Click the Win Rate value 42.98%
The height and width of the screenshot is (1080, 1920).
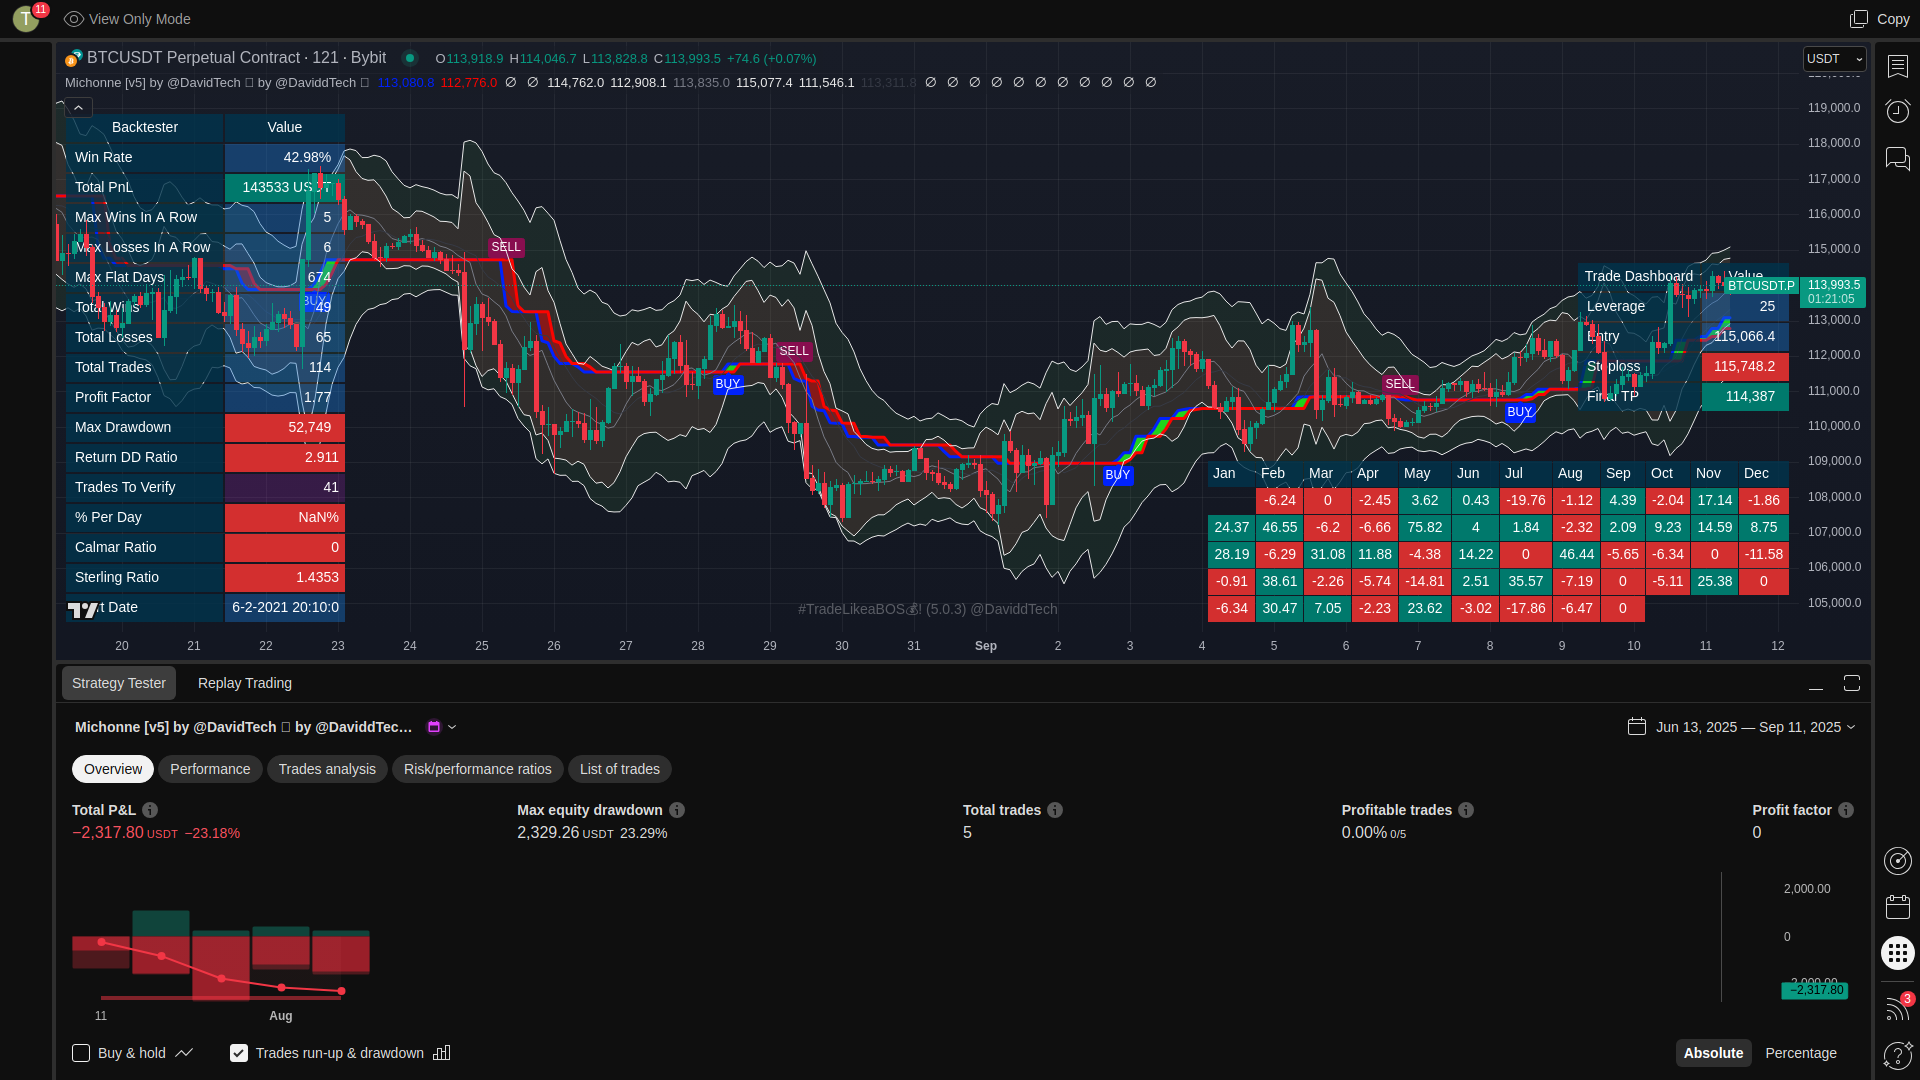(285, 157)
